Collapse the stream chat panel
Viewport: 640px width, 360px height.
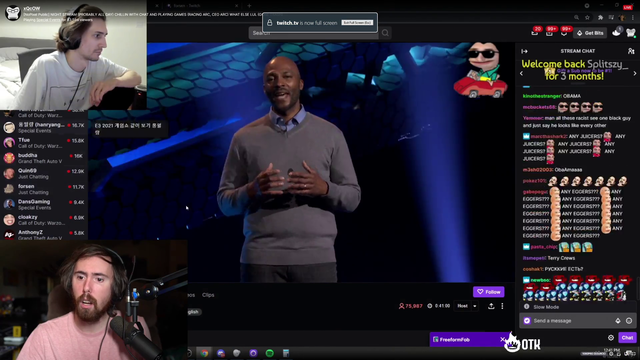click(x=524, y=51)
